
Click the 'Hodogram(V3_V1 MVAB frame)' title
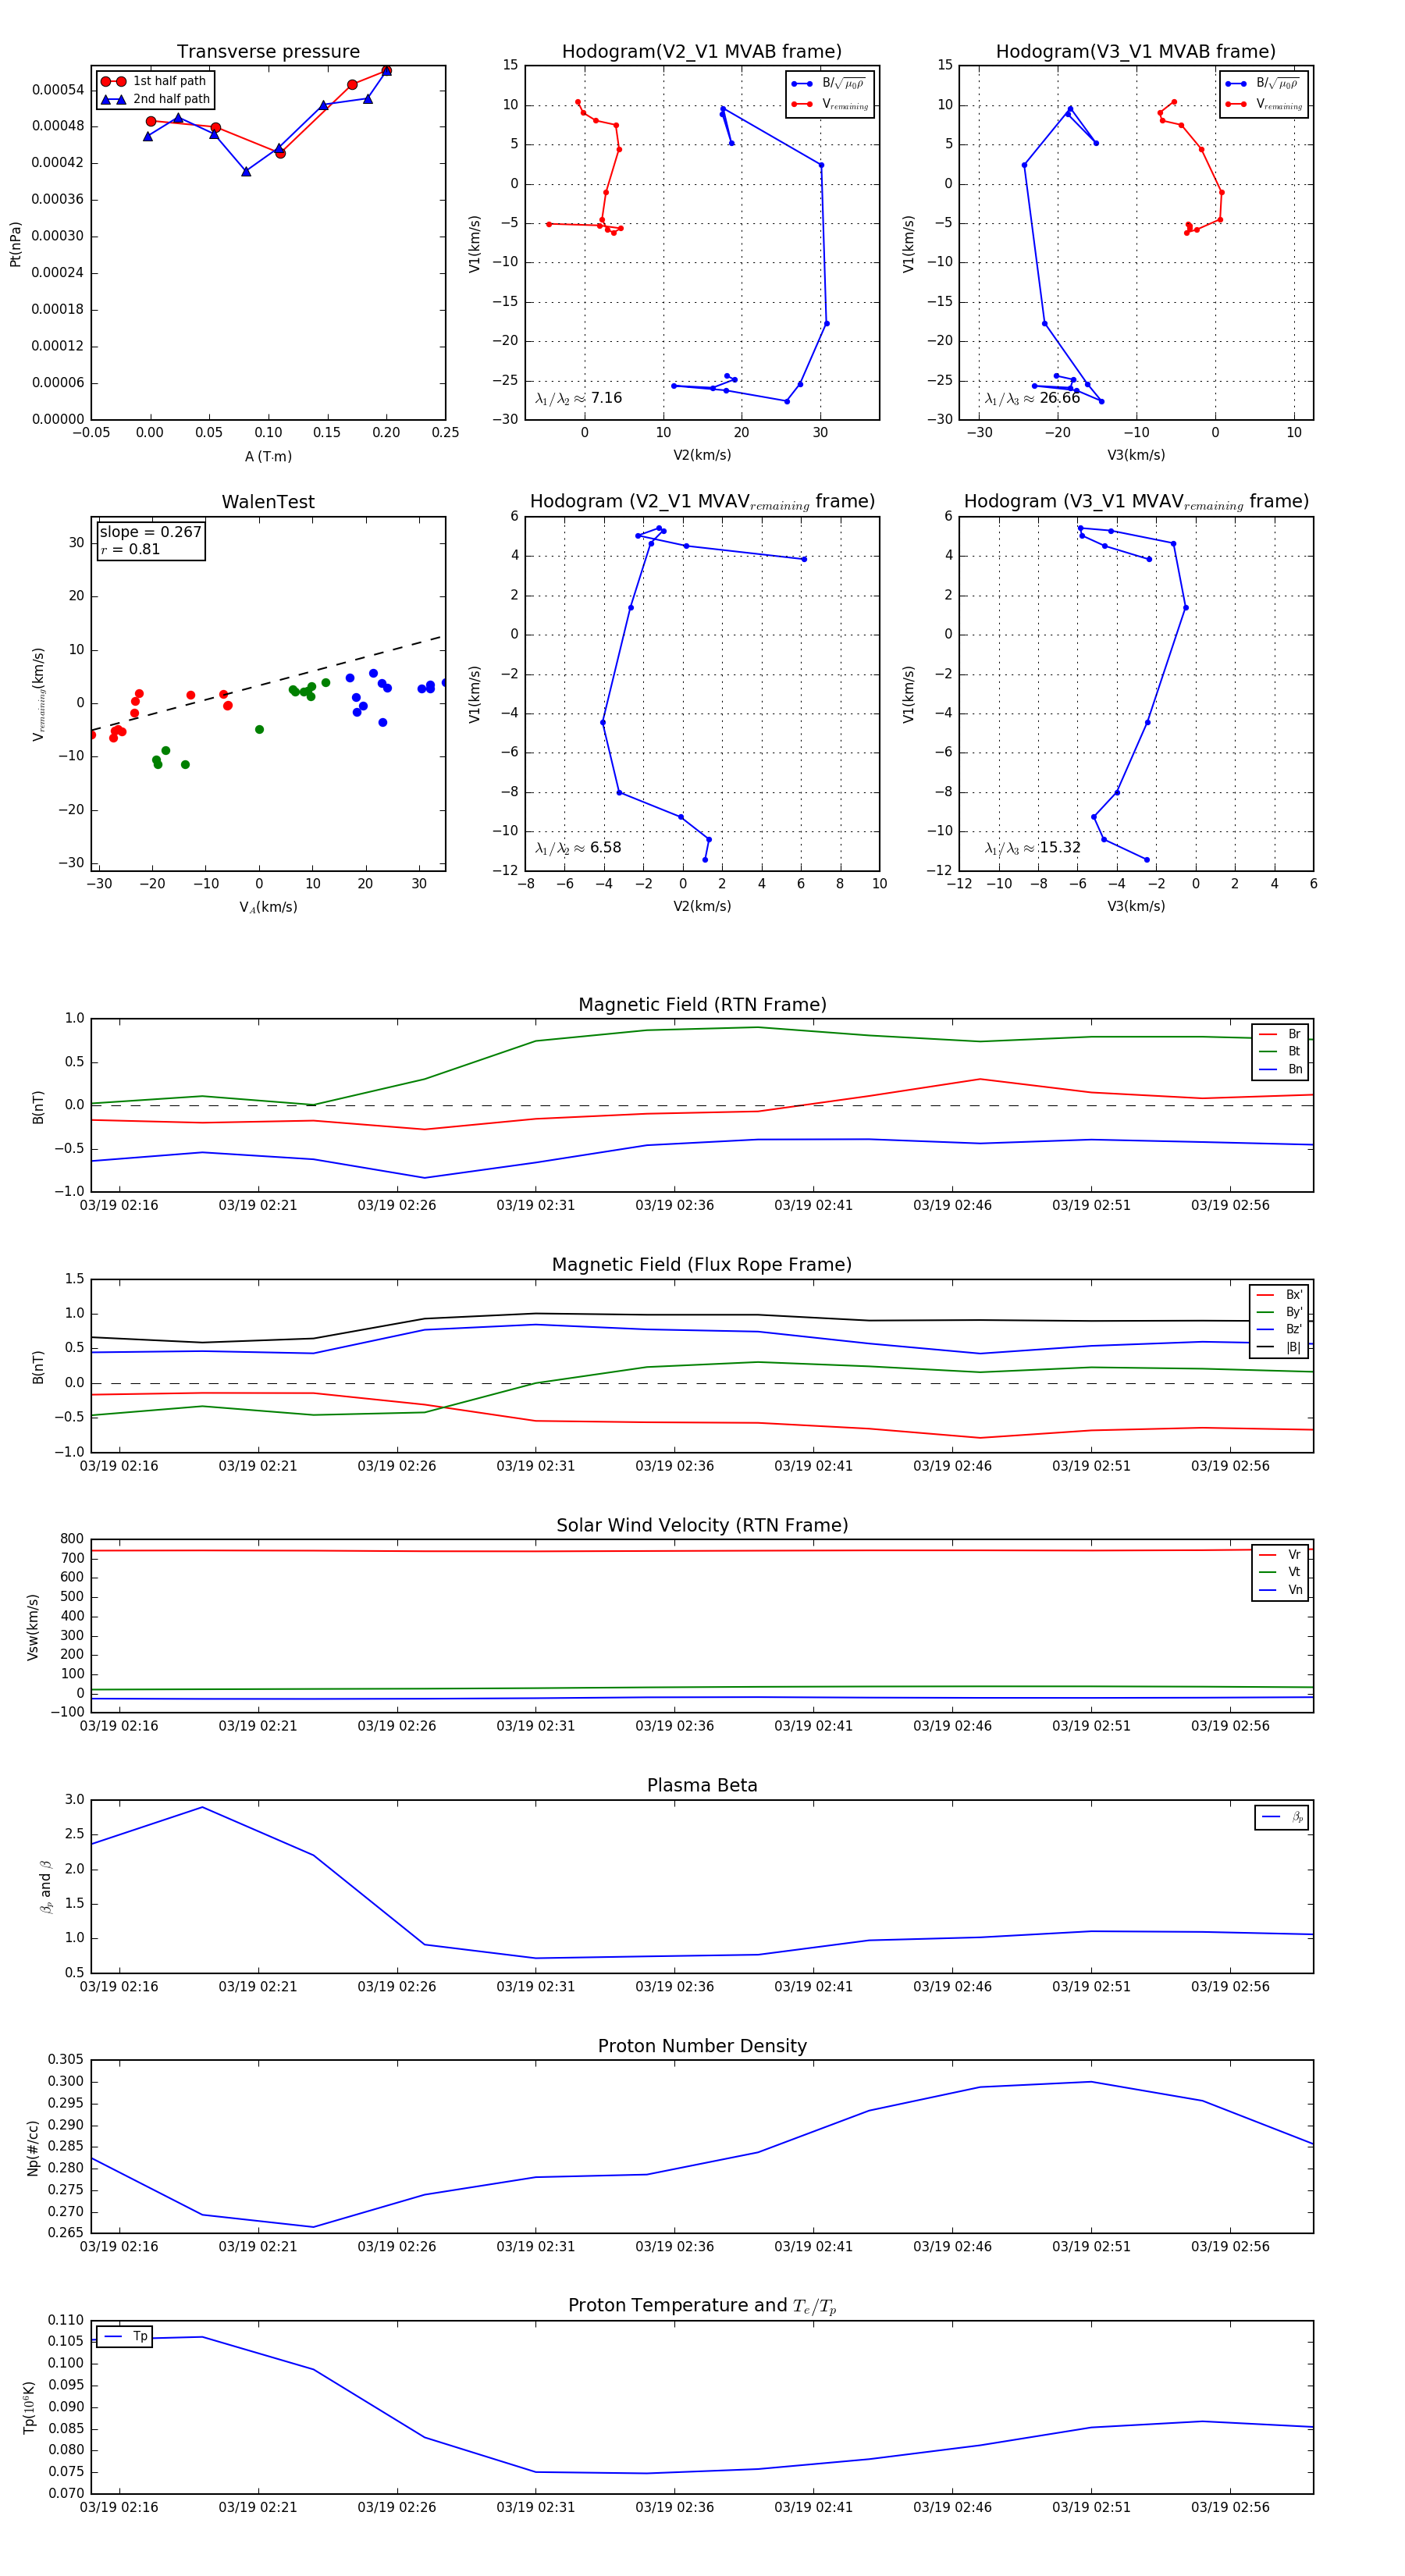pos(1136,52)
